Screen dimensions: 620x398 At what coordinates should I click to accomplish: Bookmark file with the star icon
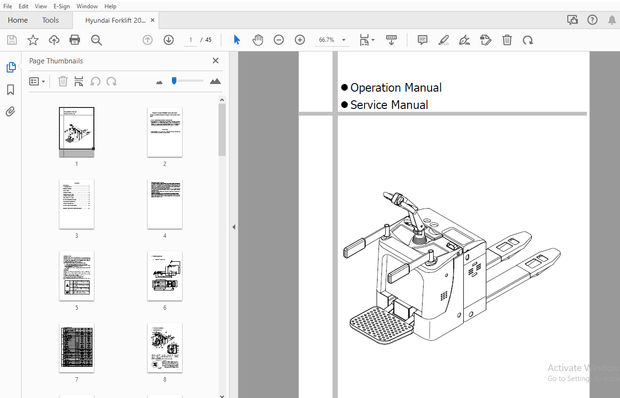pyautogui.click(x=33, y=40)
